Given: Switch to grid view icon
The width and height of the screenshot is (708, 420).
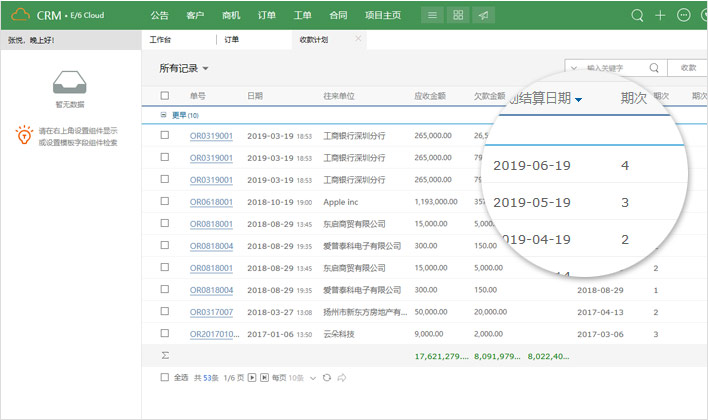Looking at the screenshot, I should (x=457, y=15).
